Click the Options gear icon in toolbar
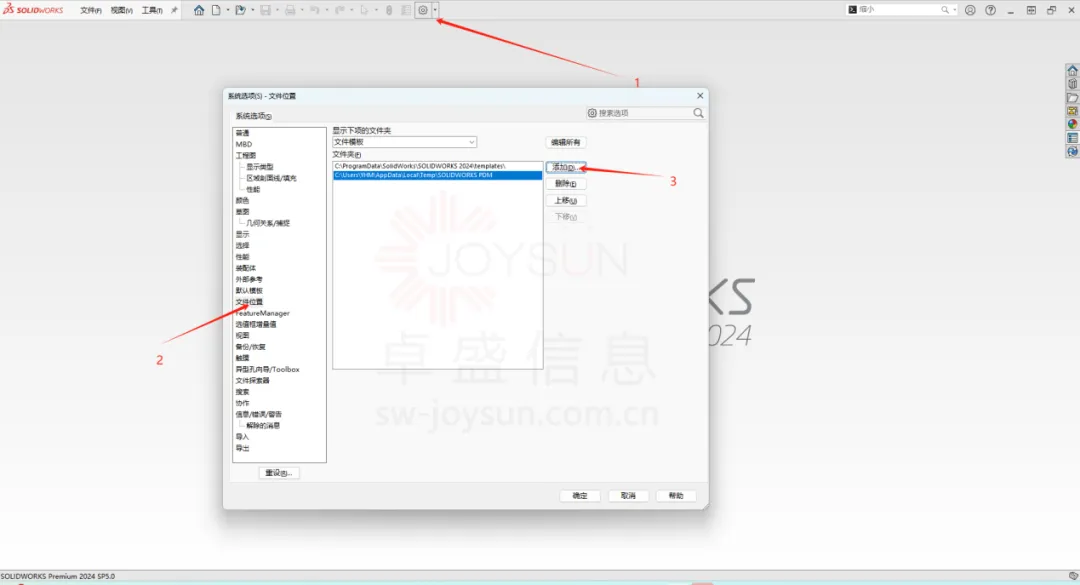 click(423, 10)
